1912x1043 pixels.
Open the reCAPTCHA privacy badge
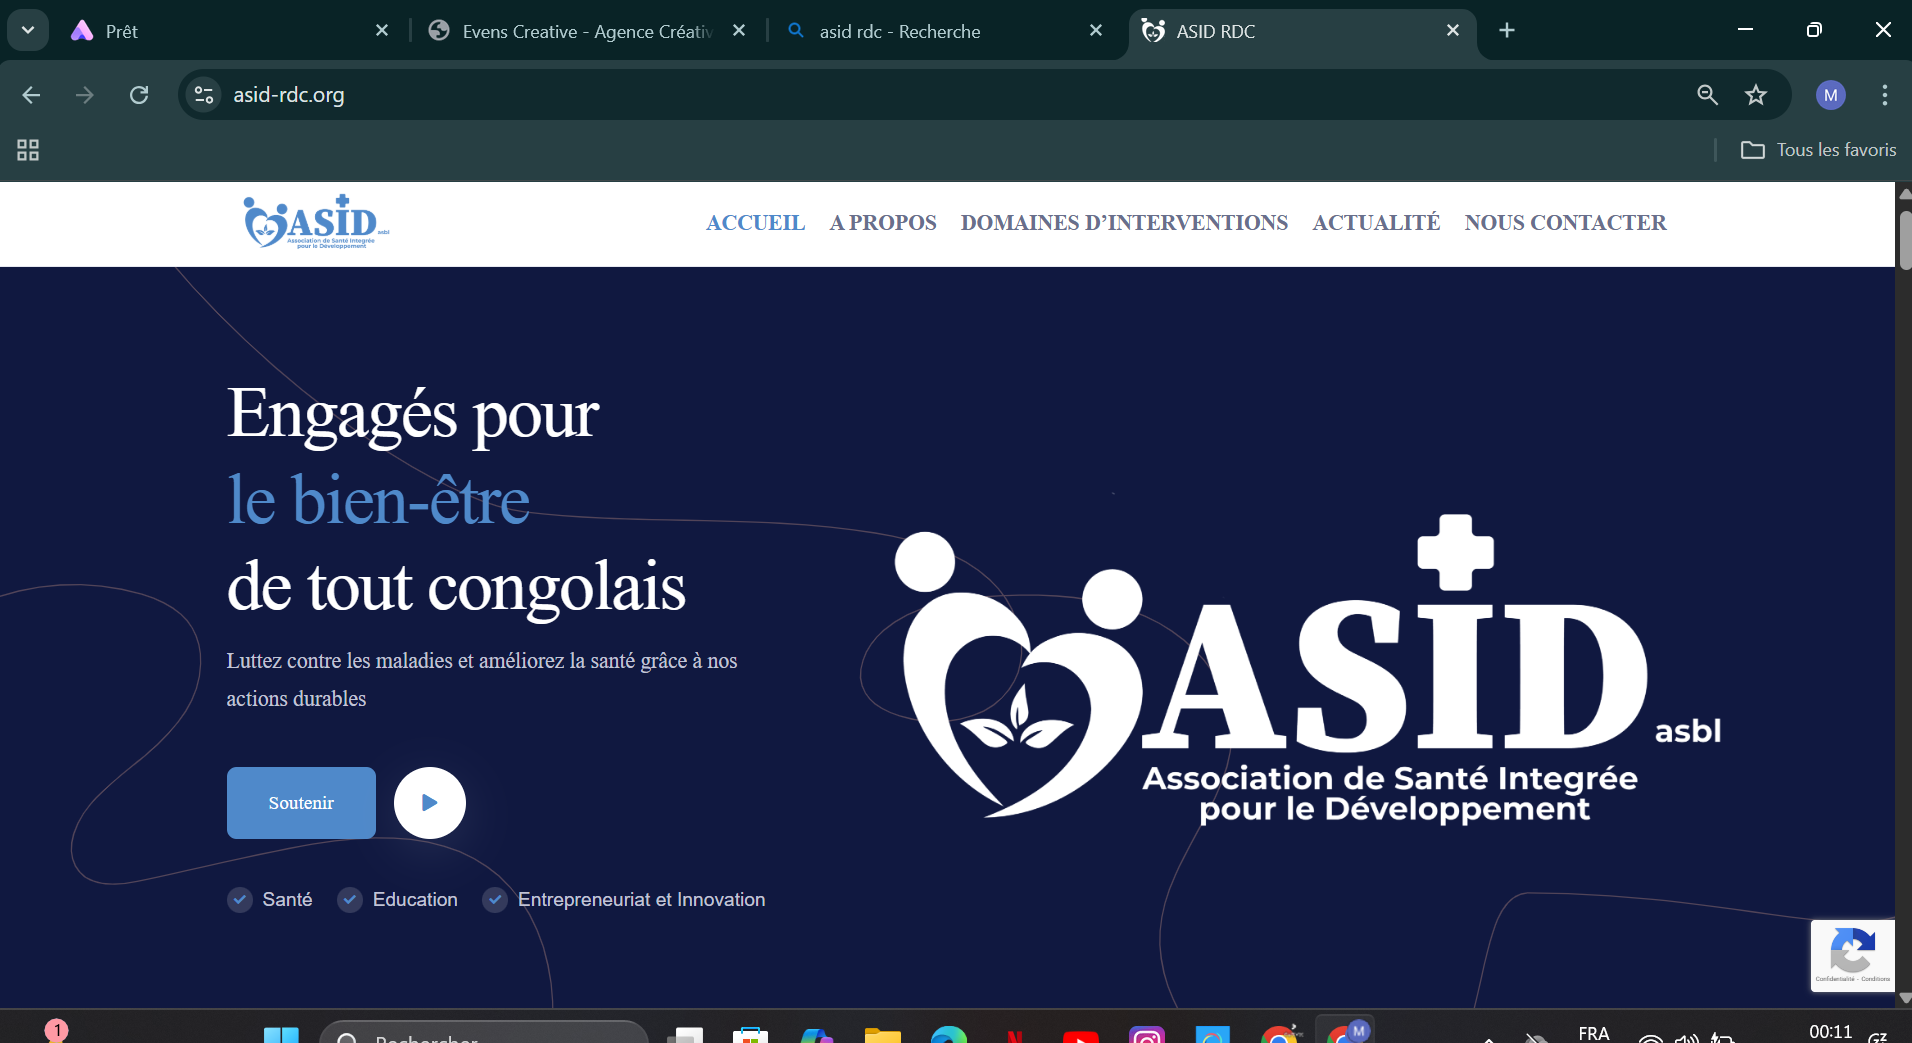[x=1852, y=955]
